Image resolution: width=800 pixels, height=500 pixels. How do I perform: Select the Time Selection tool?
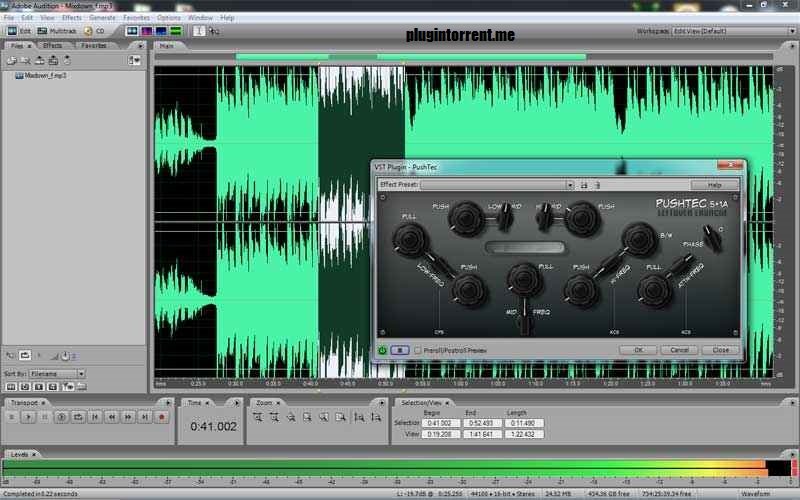point(199,31)
